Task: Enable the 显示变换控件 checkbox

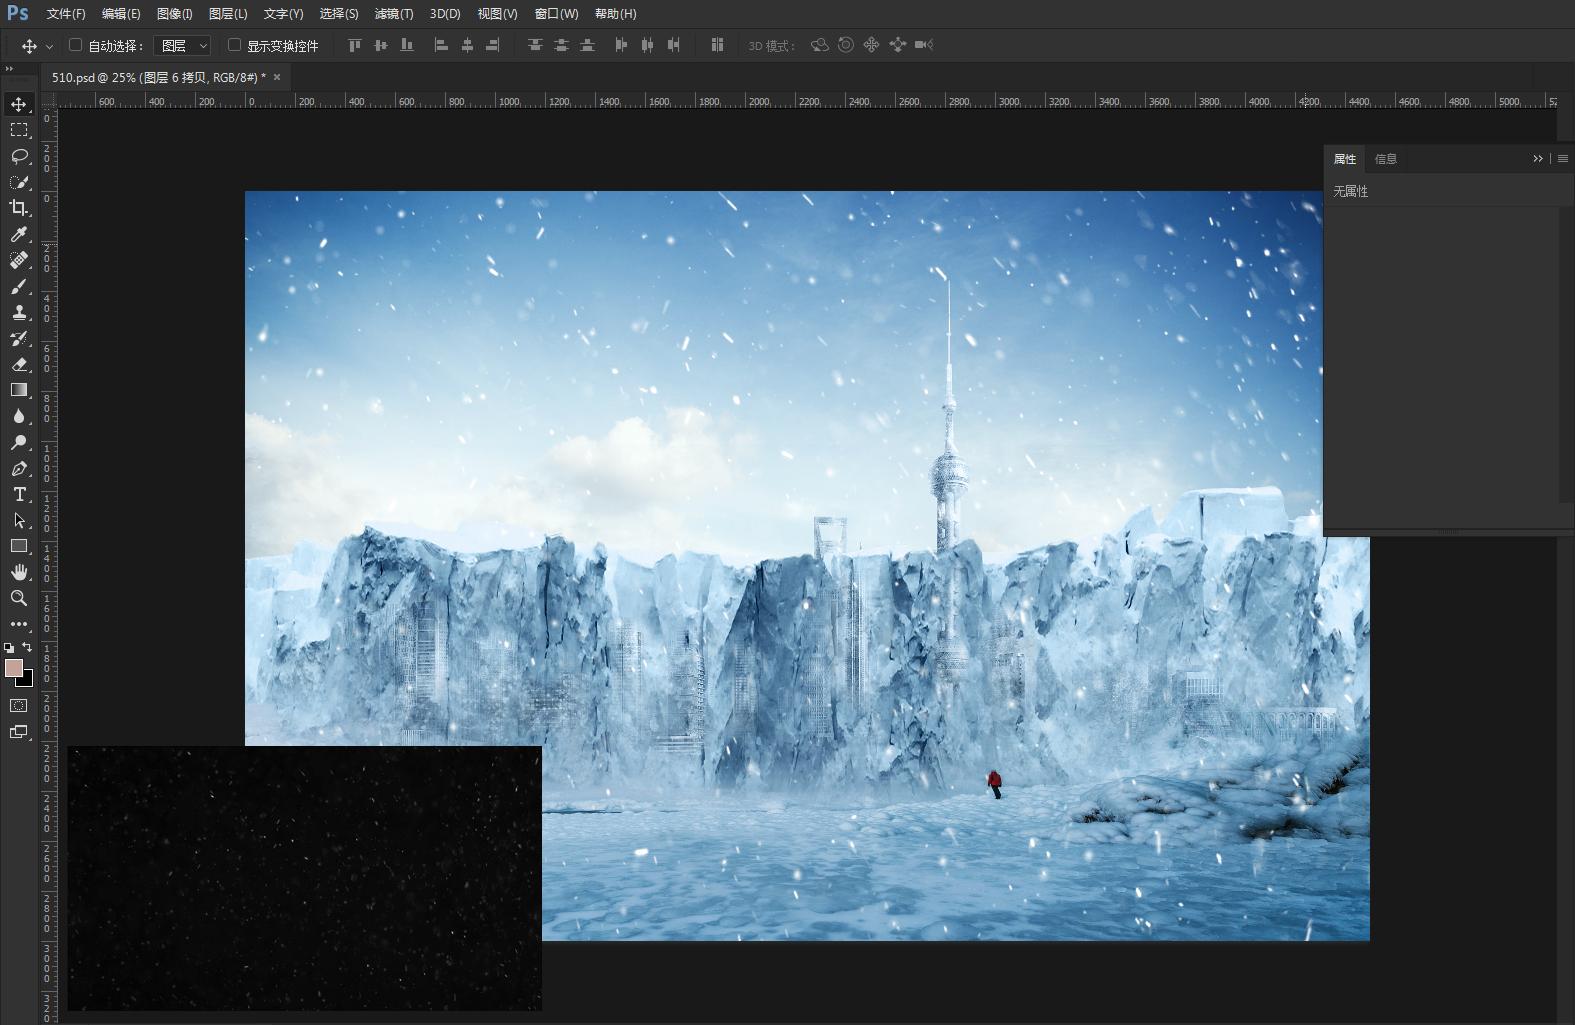Action: pos(234,45)
